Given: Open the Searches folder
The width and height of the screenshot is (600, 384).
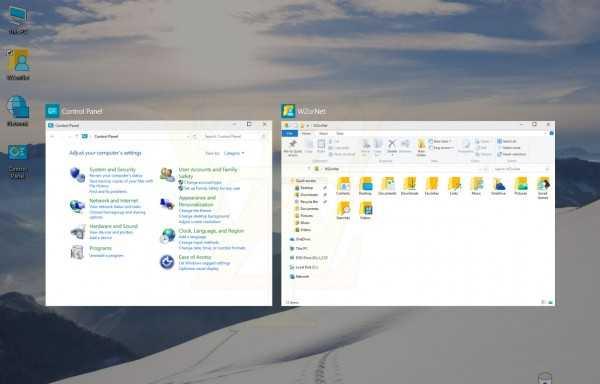Looking at the screenshot, I should tap(343, 210).
